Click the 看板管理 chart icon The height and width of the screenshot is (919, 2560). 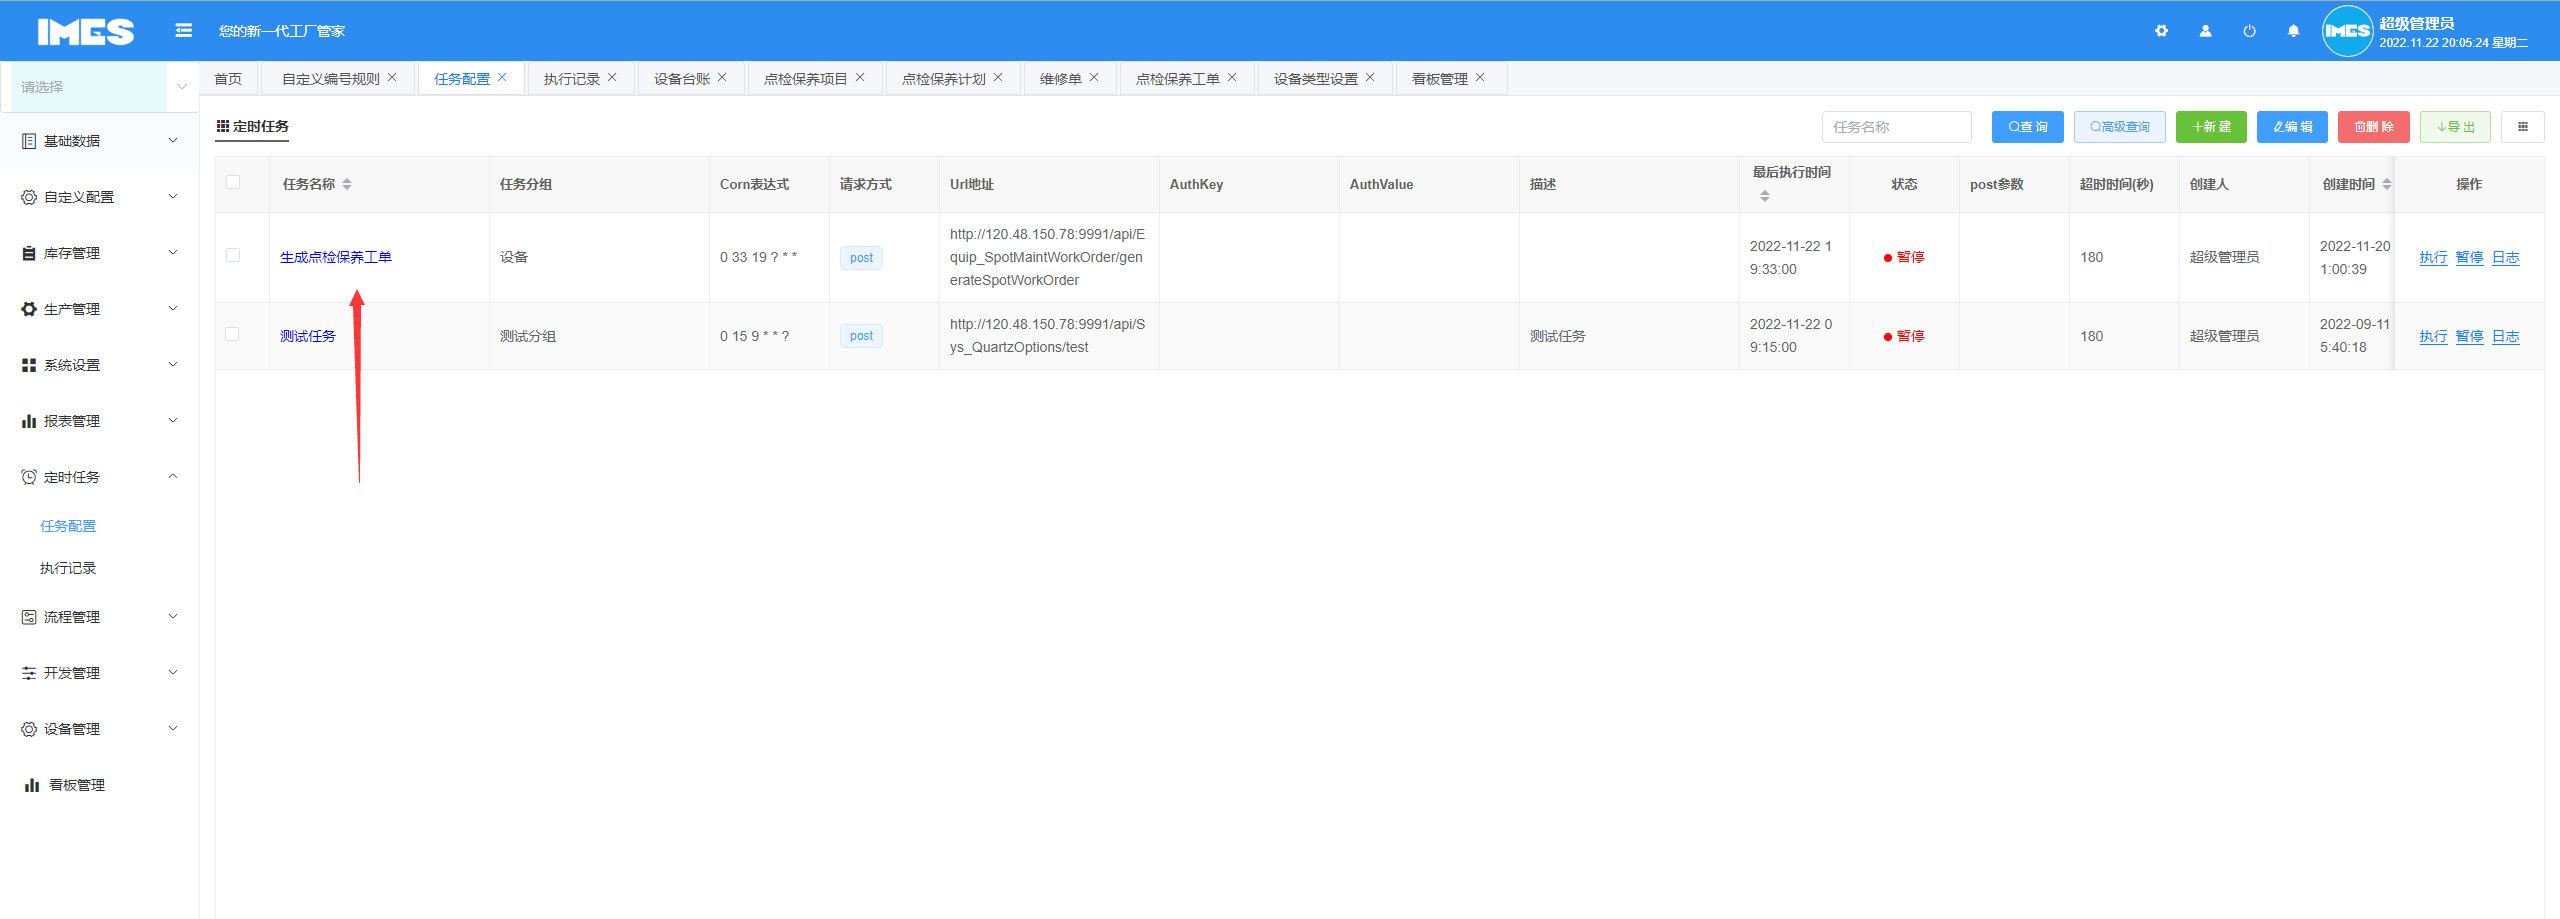32,785
